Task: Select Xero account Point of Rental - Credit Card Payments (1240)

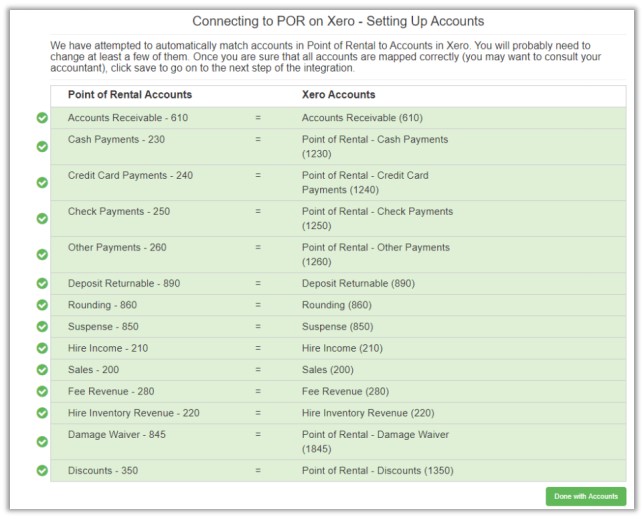Action: pyautogui.click(x=365, y=182)
